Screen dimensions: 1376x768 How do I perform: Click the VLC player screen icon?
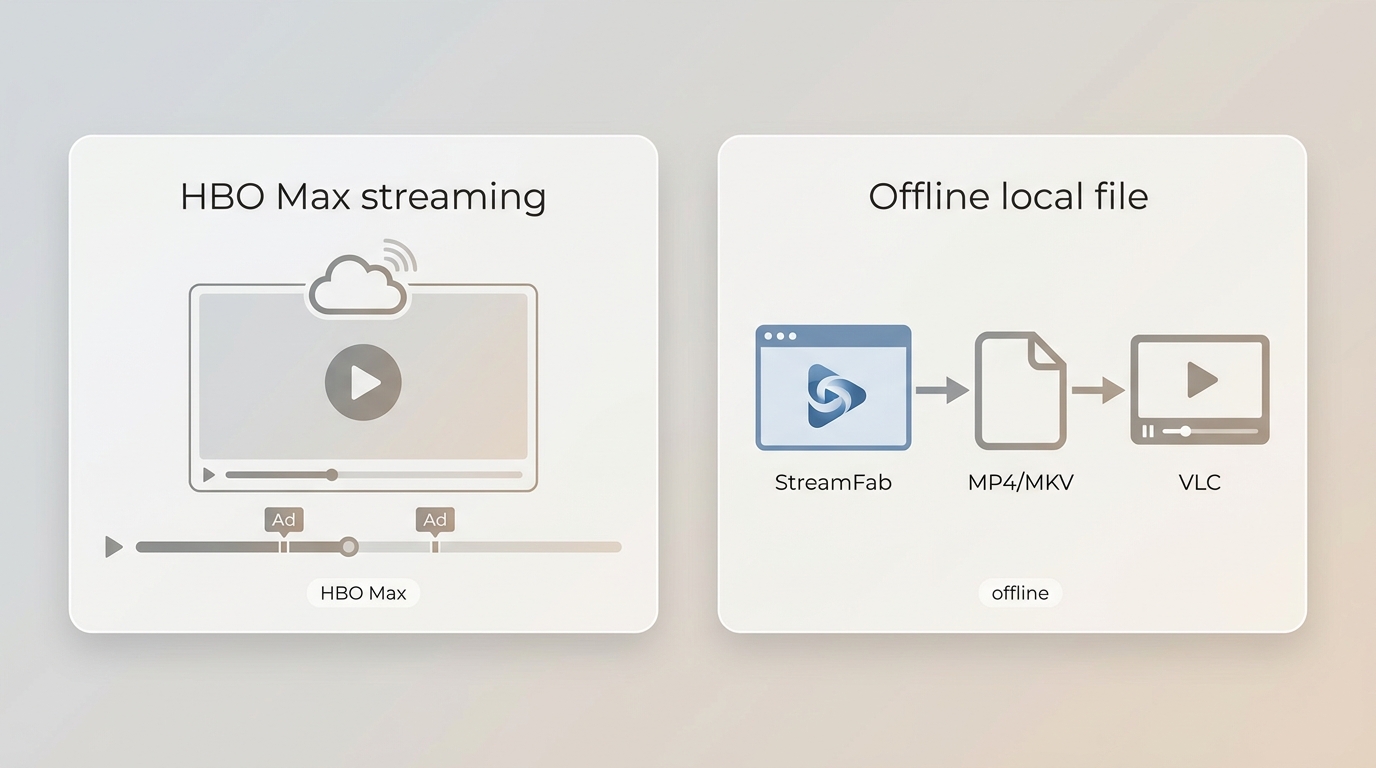1200,389
